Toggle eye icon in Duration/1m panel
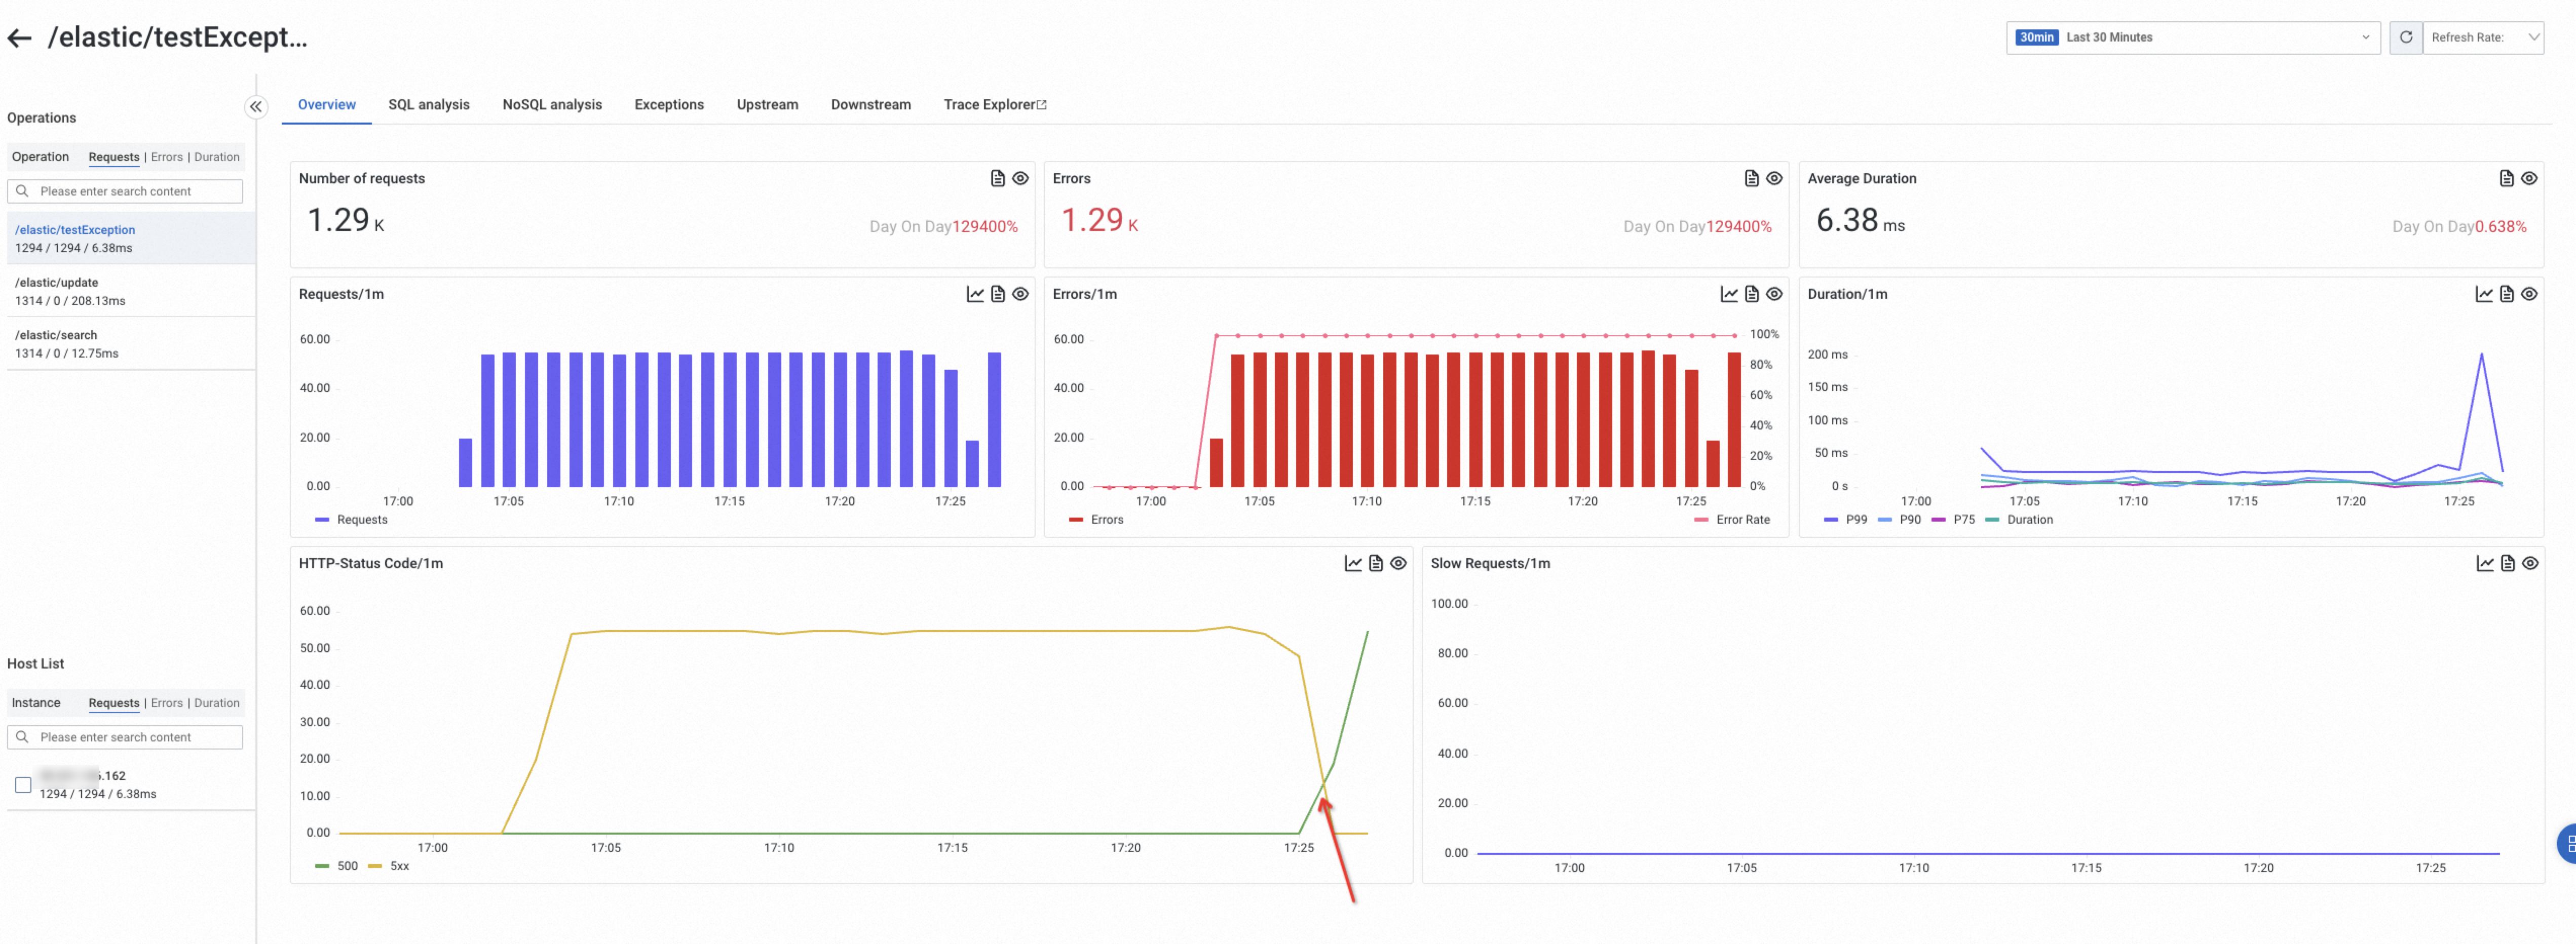Image resolution: width=2576 pixels, height=944 pixels. (x=2529, y=294)
